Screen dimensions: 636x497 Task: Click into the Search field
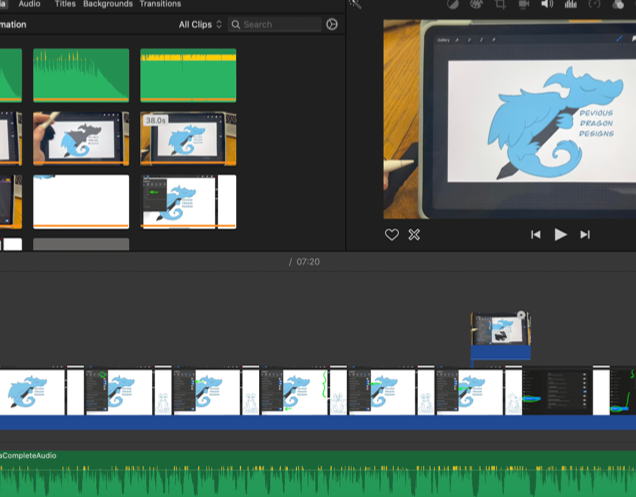pyautogui.click(x=275, y=24)
